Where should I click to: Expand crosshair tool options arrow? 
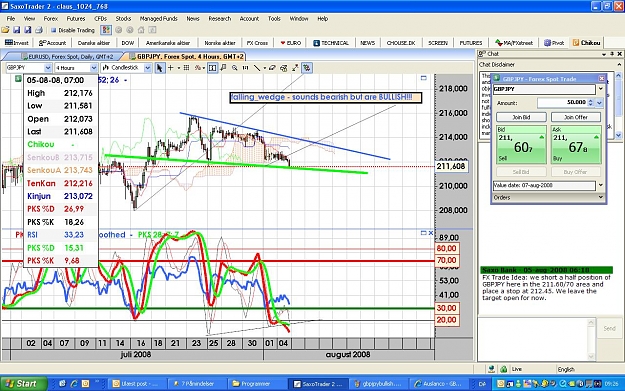(178, 68)
